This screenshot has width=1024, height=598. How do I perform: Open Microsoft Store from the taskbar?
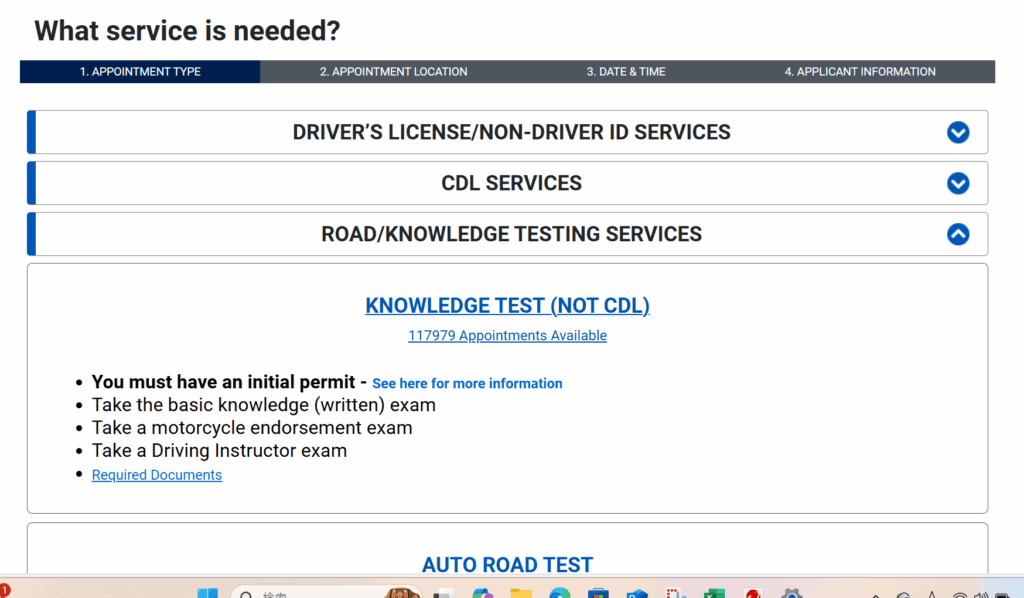coord(598,593)
